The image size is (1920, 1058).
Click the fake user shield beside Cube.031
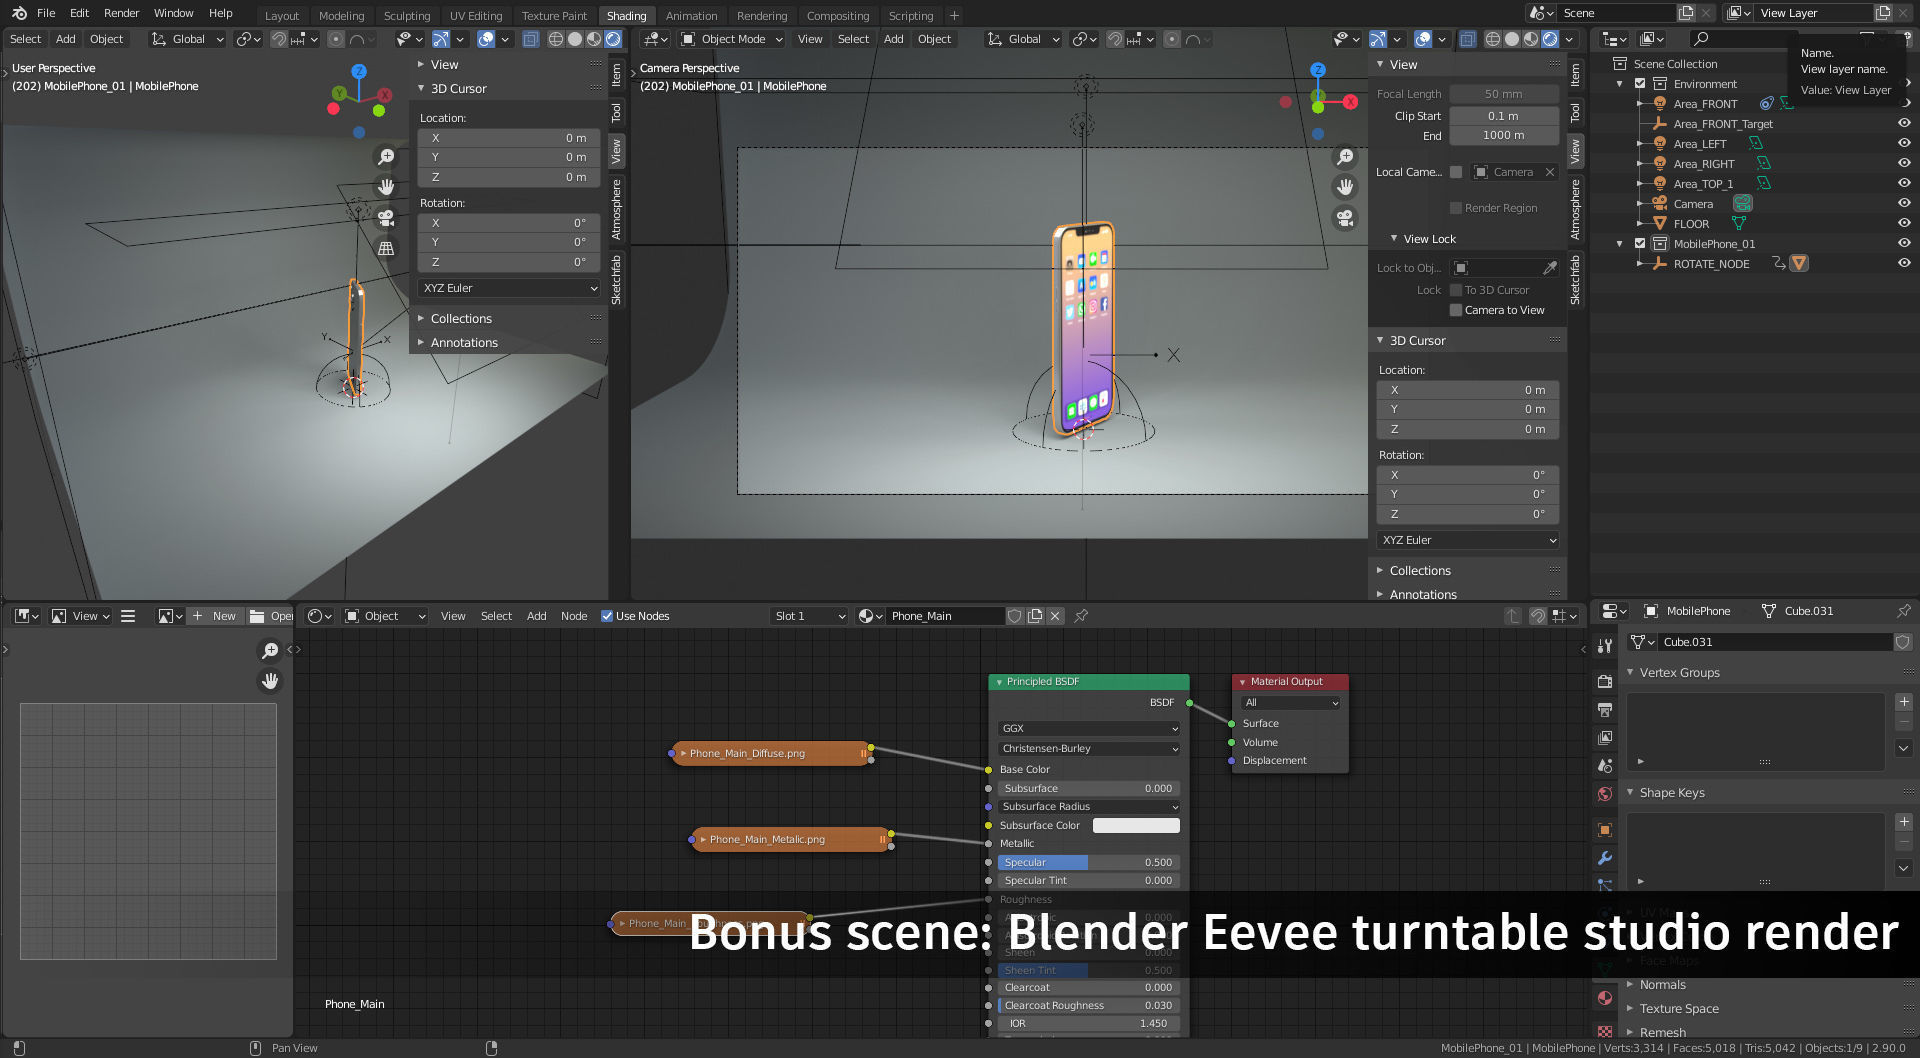[1903, 642]
